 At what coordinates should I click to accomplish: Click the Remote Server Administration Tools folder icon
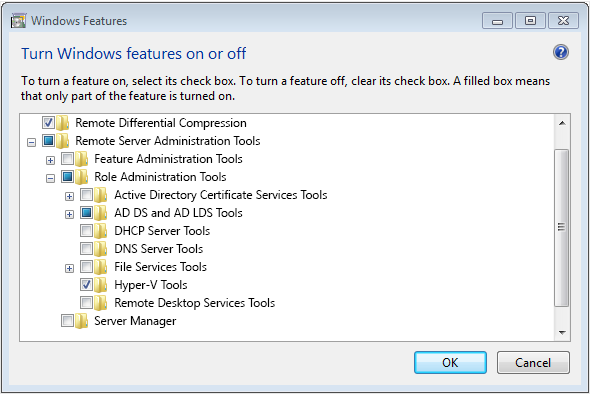click(x=63, y=141)
